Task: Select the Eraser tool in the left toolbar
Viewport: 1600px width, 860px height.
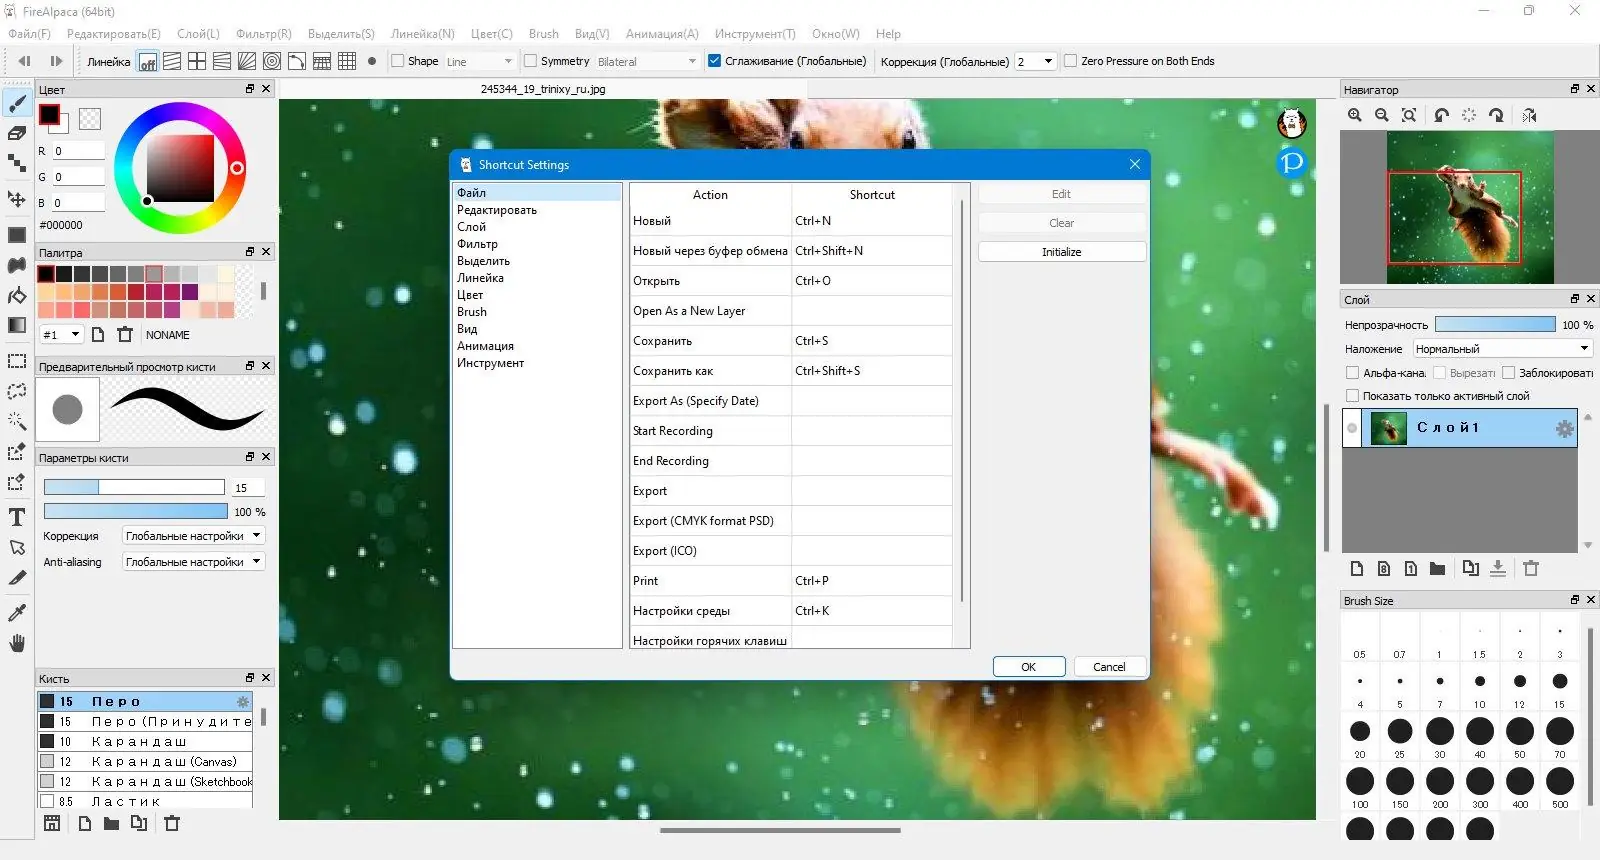Action: pyautogui.click(x=17, y=133)
